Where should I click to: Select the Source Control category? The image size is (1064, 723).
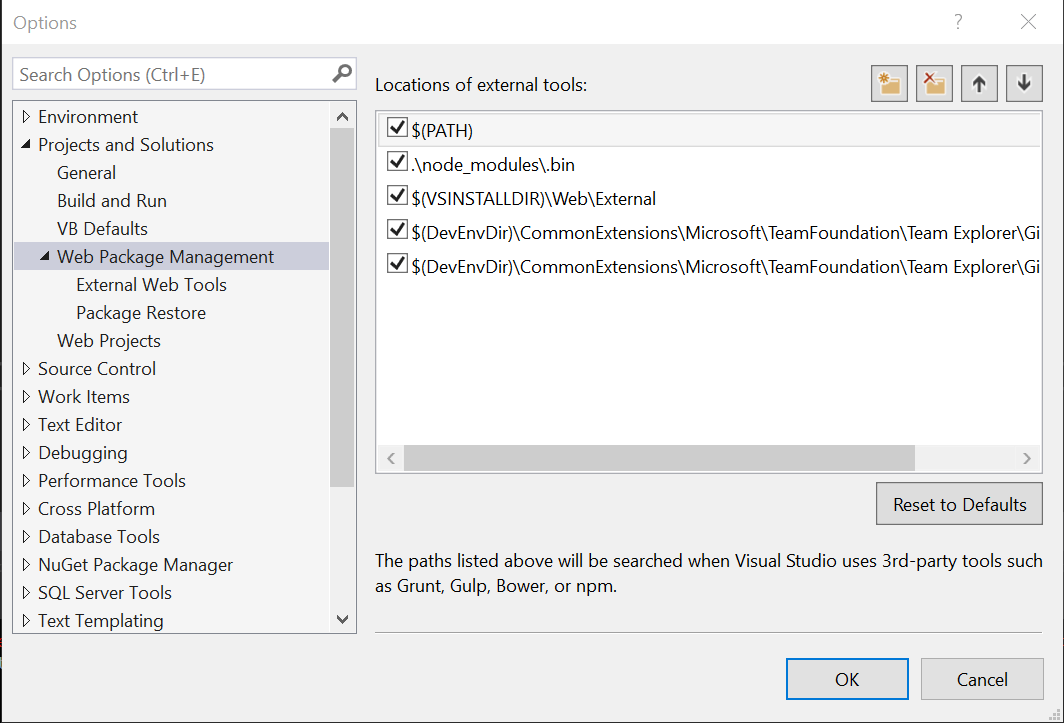(x=97, y=369)
